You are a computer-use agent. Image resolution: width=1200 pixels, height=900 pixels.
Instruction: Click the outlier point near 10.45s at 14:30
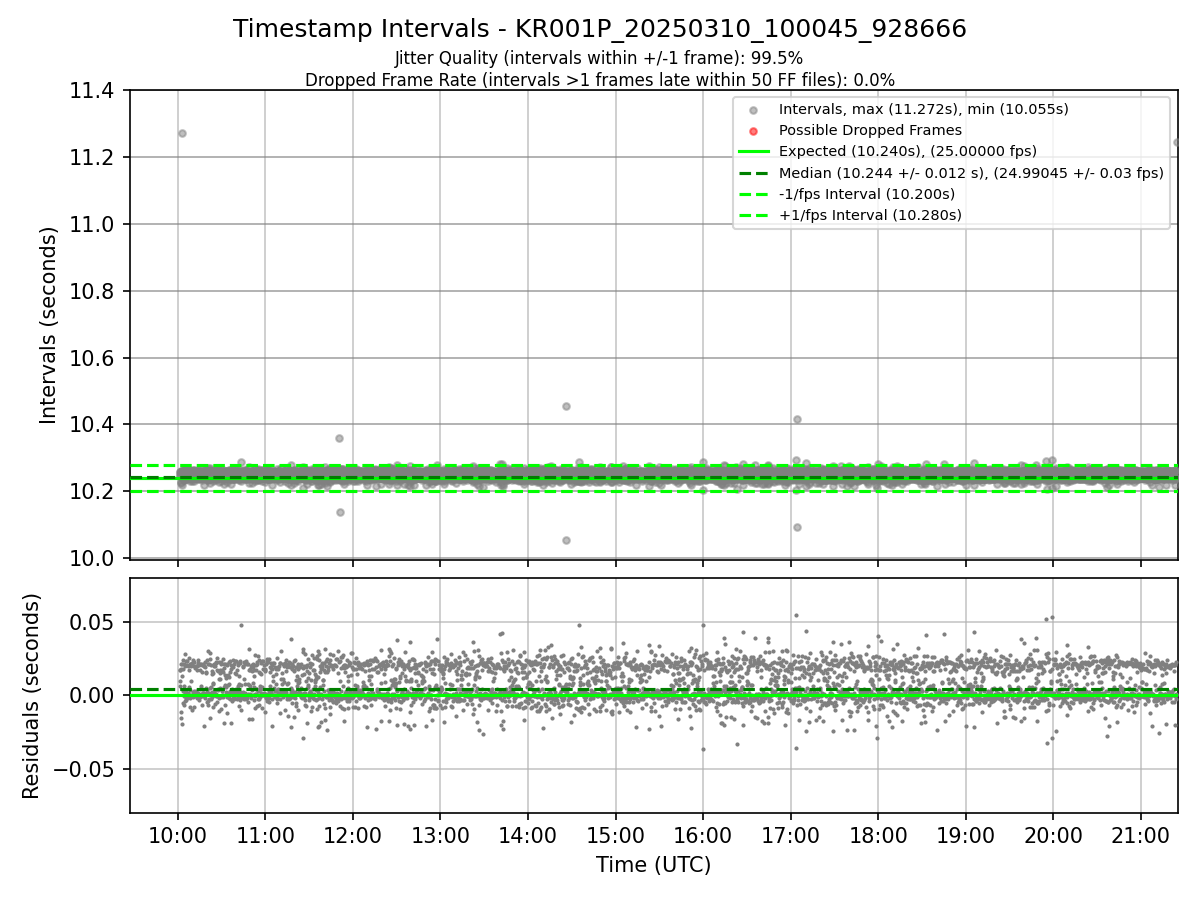566,406
